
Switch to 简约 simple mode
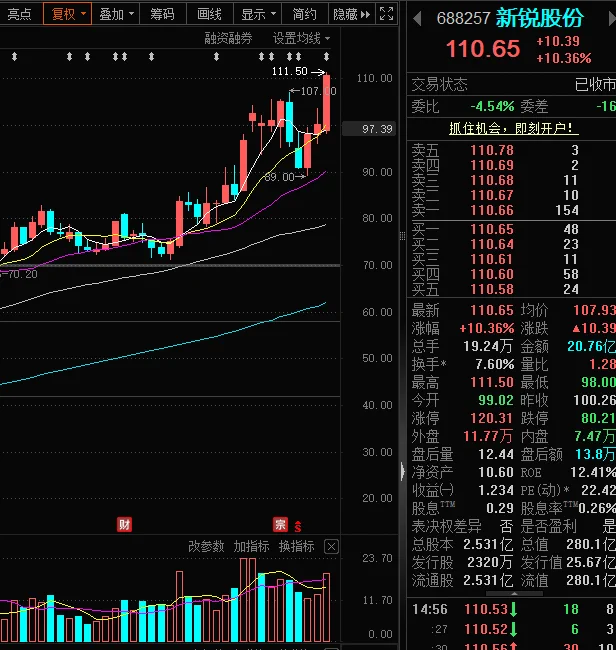[305, 14]
